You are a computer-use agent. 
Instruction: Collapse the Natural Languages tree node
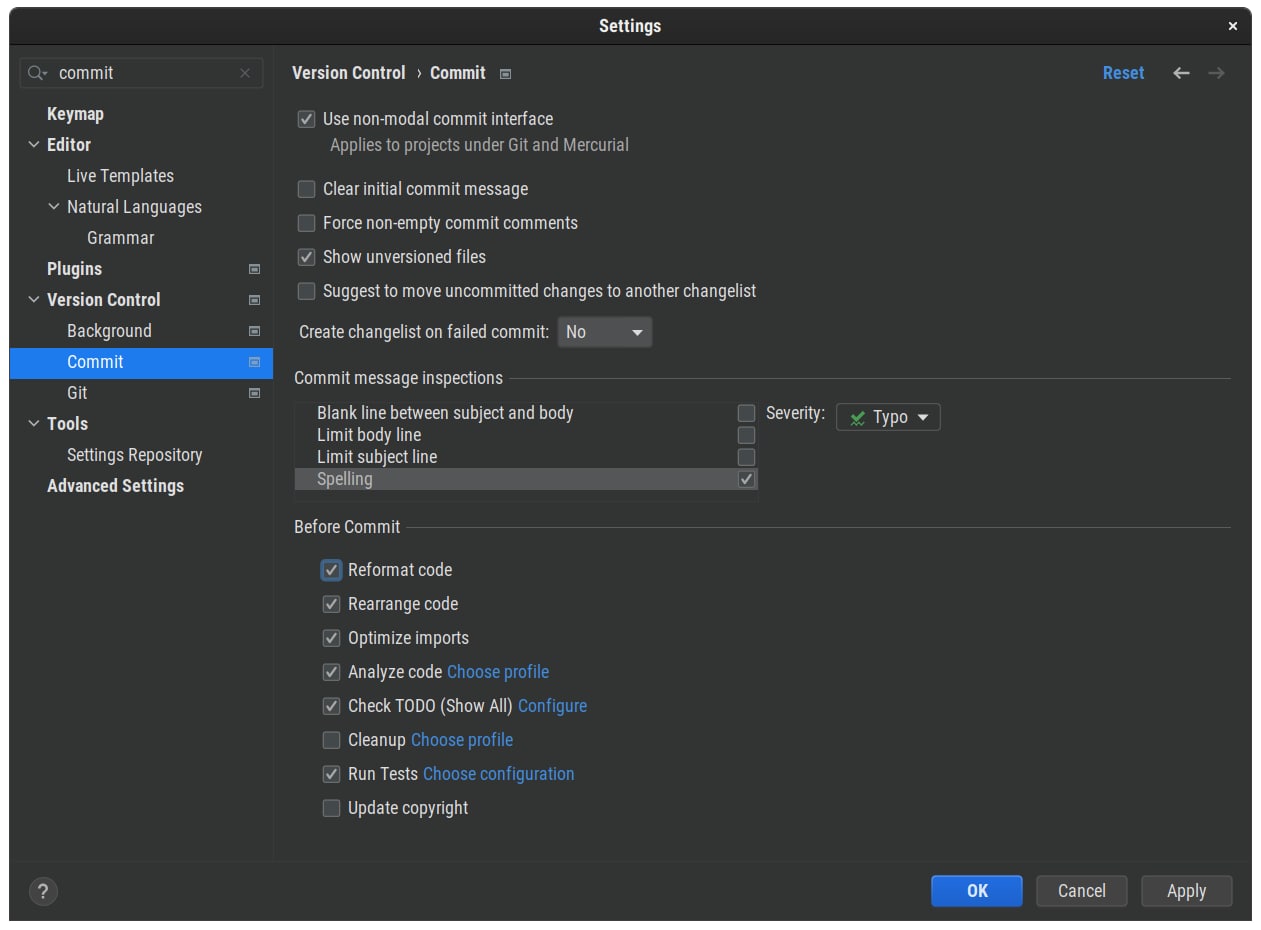[x=54, y=207]
